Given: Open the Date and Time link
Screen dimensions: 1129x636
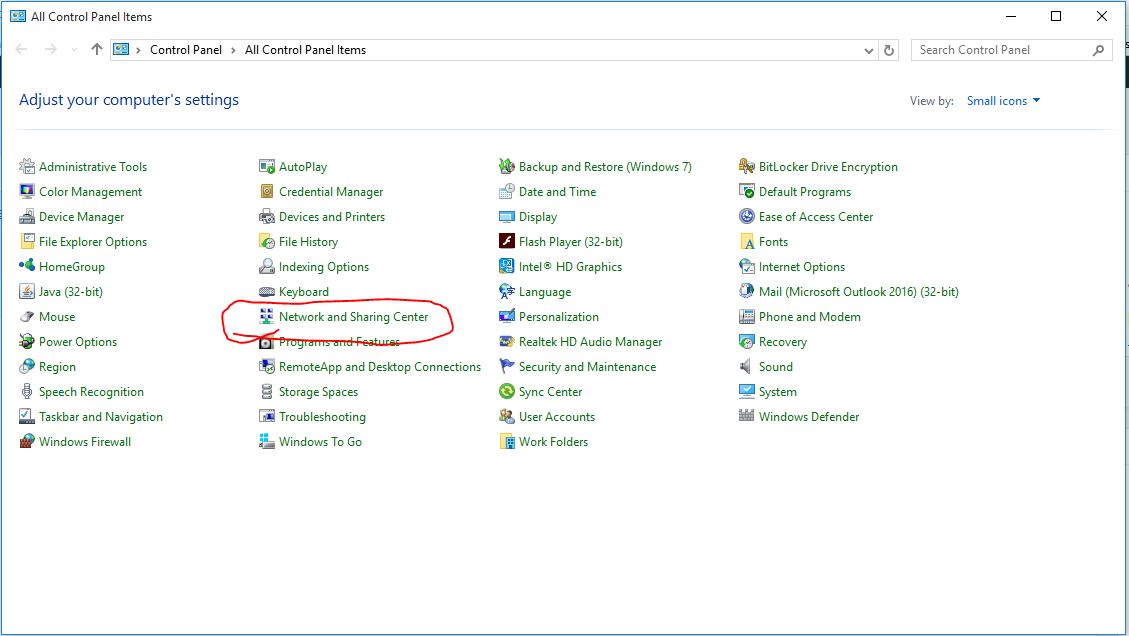Looking at the screenshot, I should 557,192.
